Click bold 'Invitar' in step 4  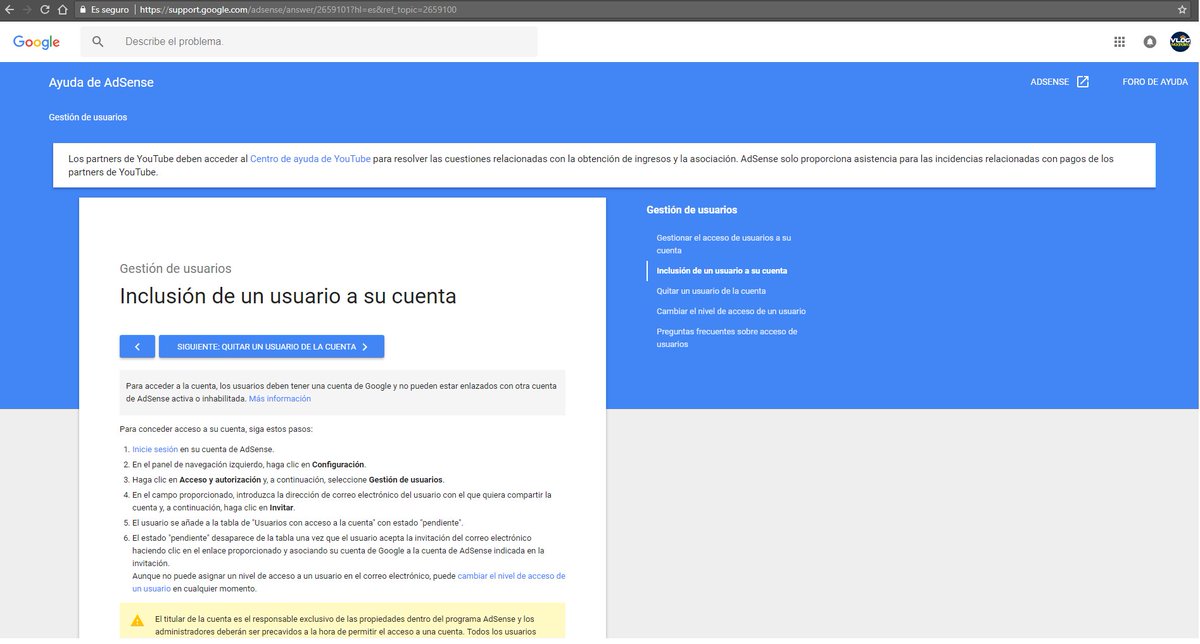pos(282,507)
